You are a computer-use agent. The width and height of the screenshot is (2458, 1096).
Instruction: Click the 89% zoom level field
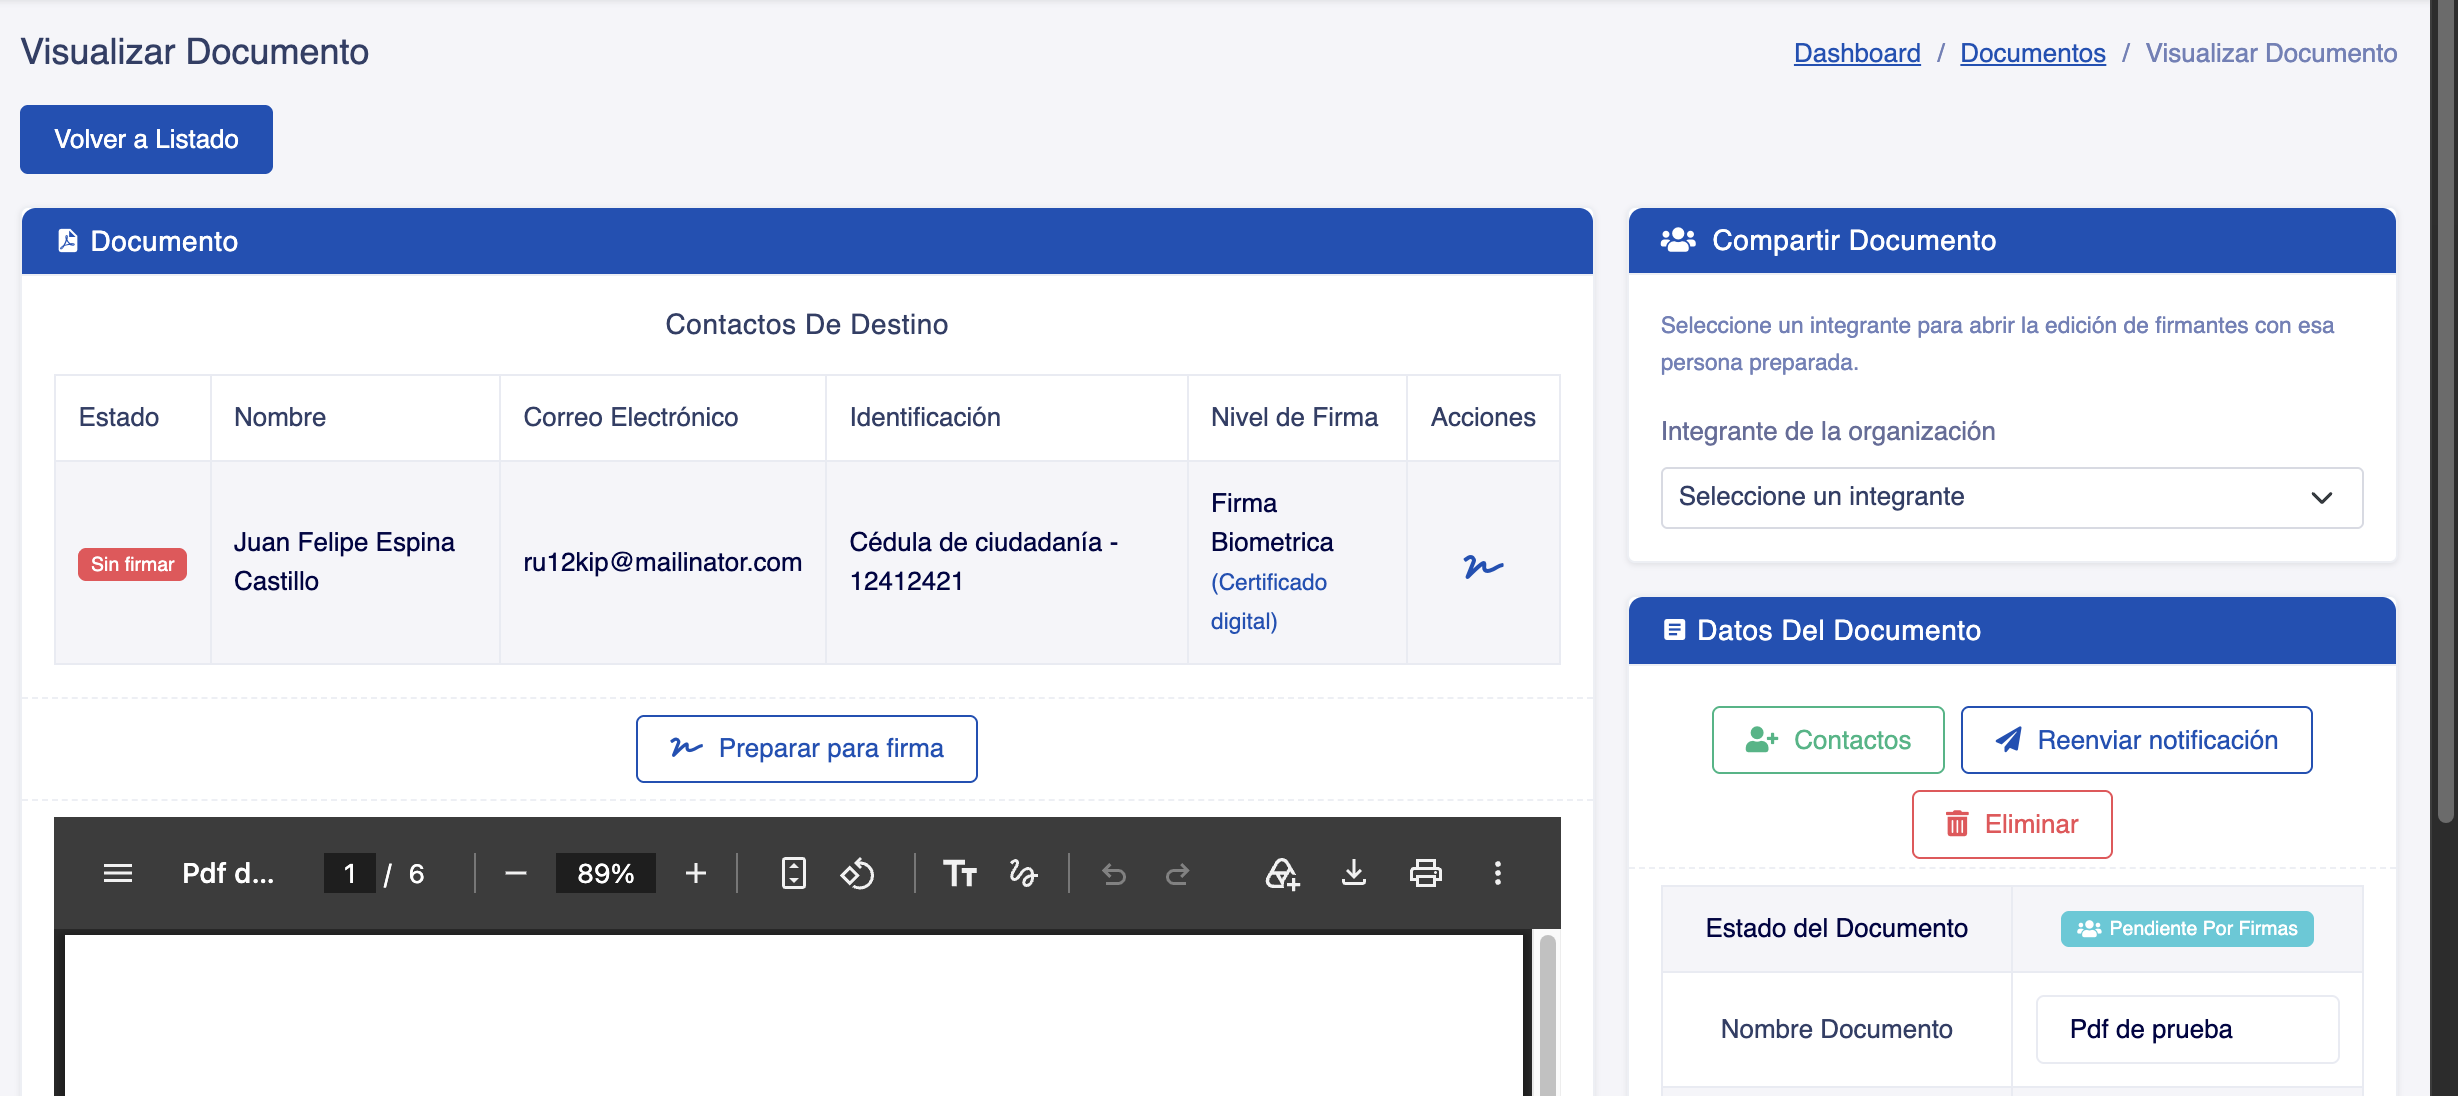coord(606,873)
